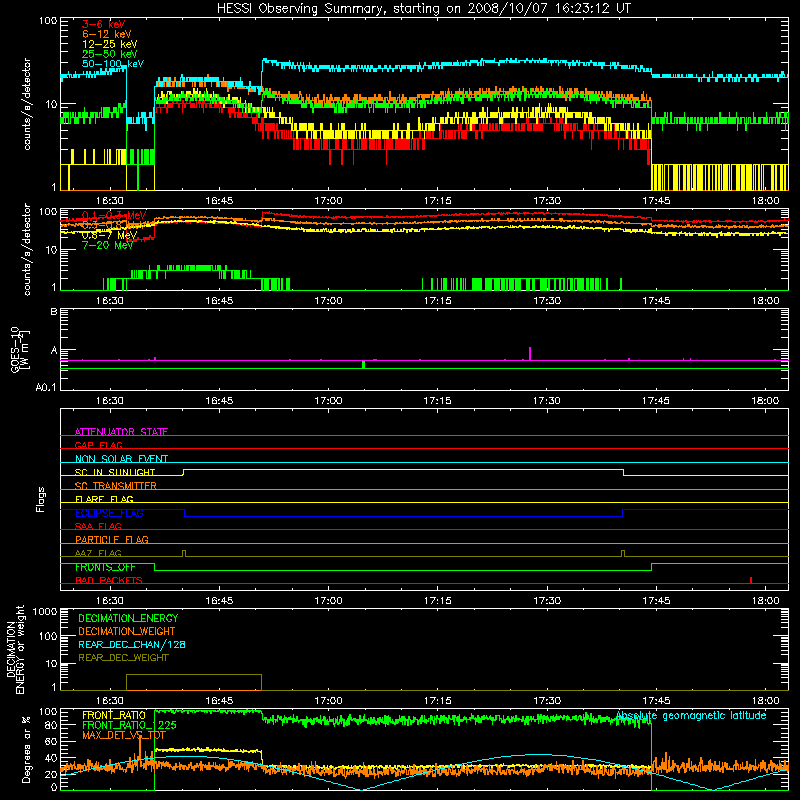Click the 0.1-0.3 MeV legend label

tap(114, 215)
